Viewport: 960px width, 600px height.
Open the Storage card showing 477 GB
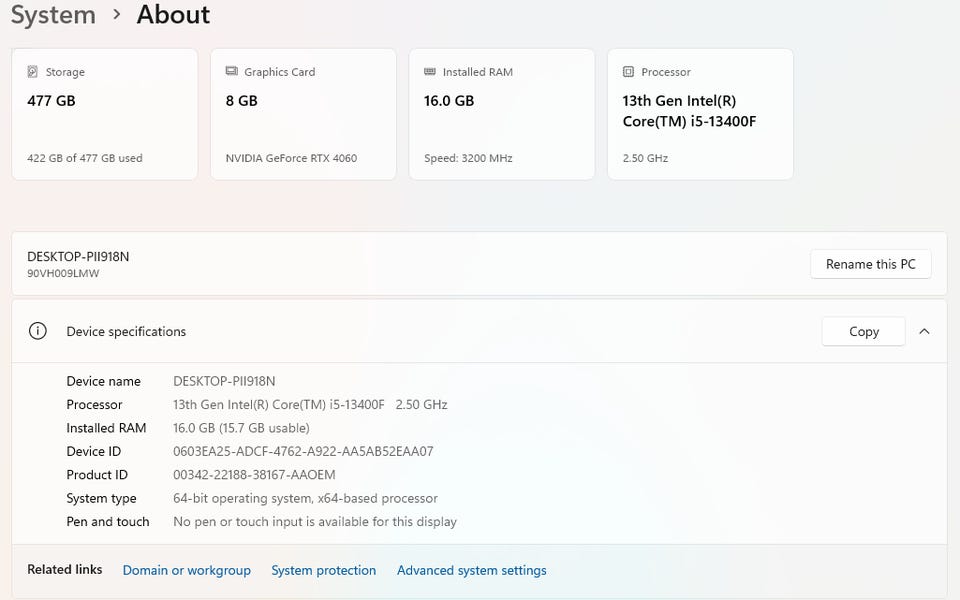[x=105, y=114]
